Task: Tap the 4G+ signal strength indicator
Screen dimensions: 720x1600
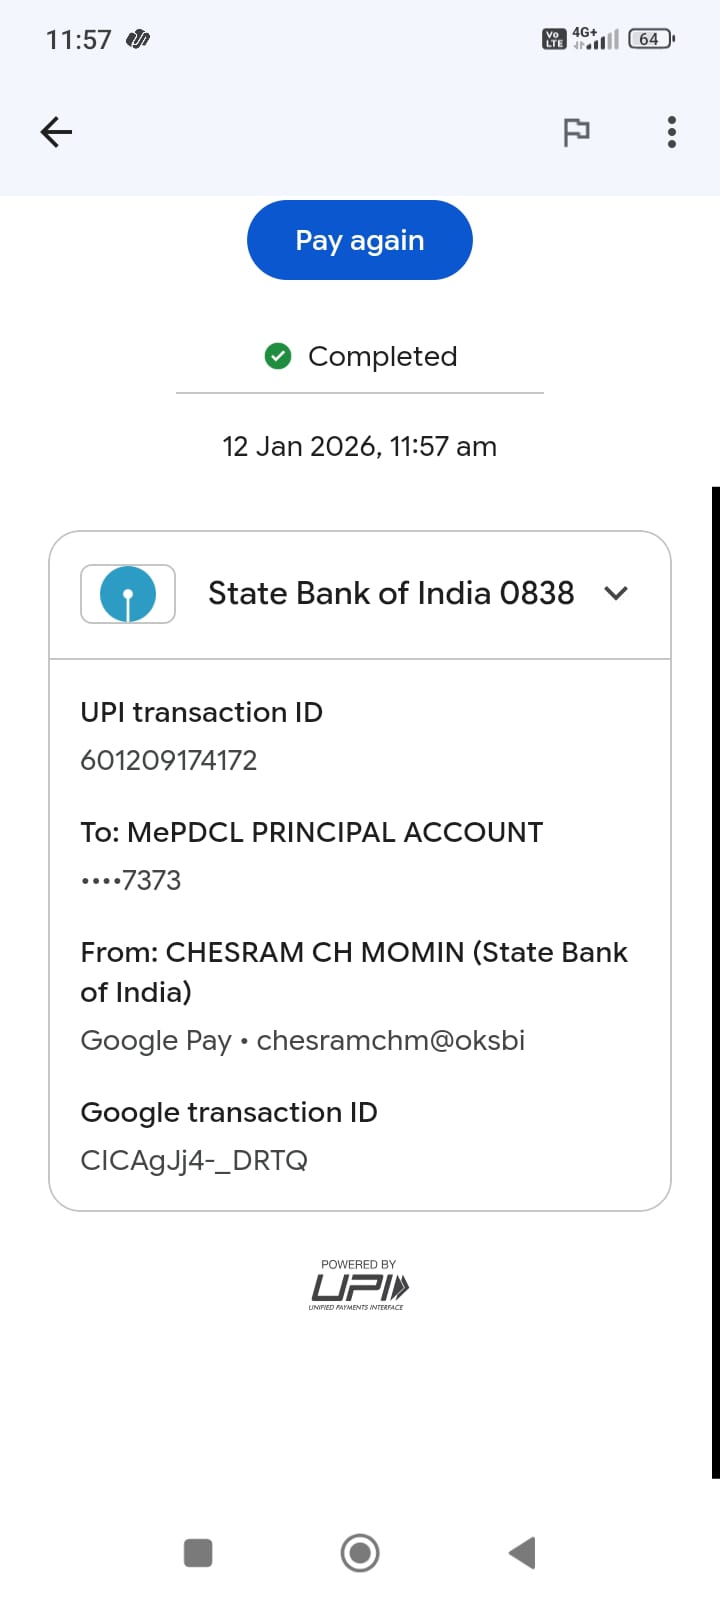Action: (596, 39)
